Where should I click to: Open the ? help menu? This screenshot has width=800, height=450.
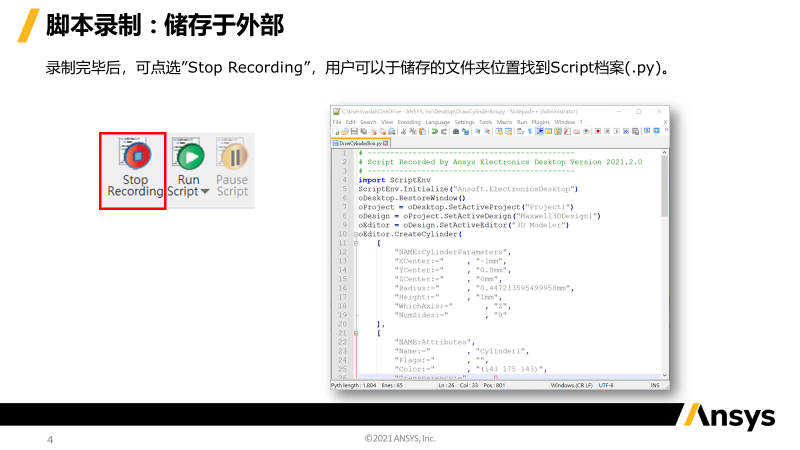pos(581,122)
